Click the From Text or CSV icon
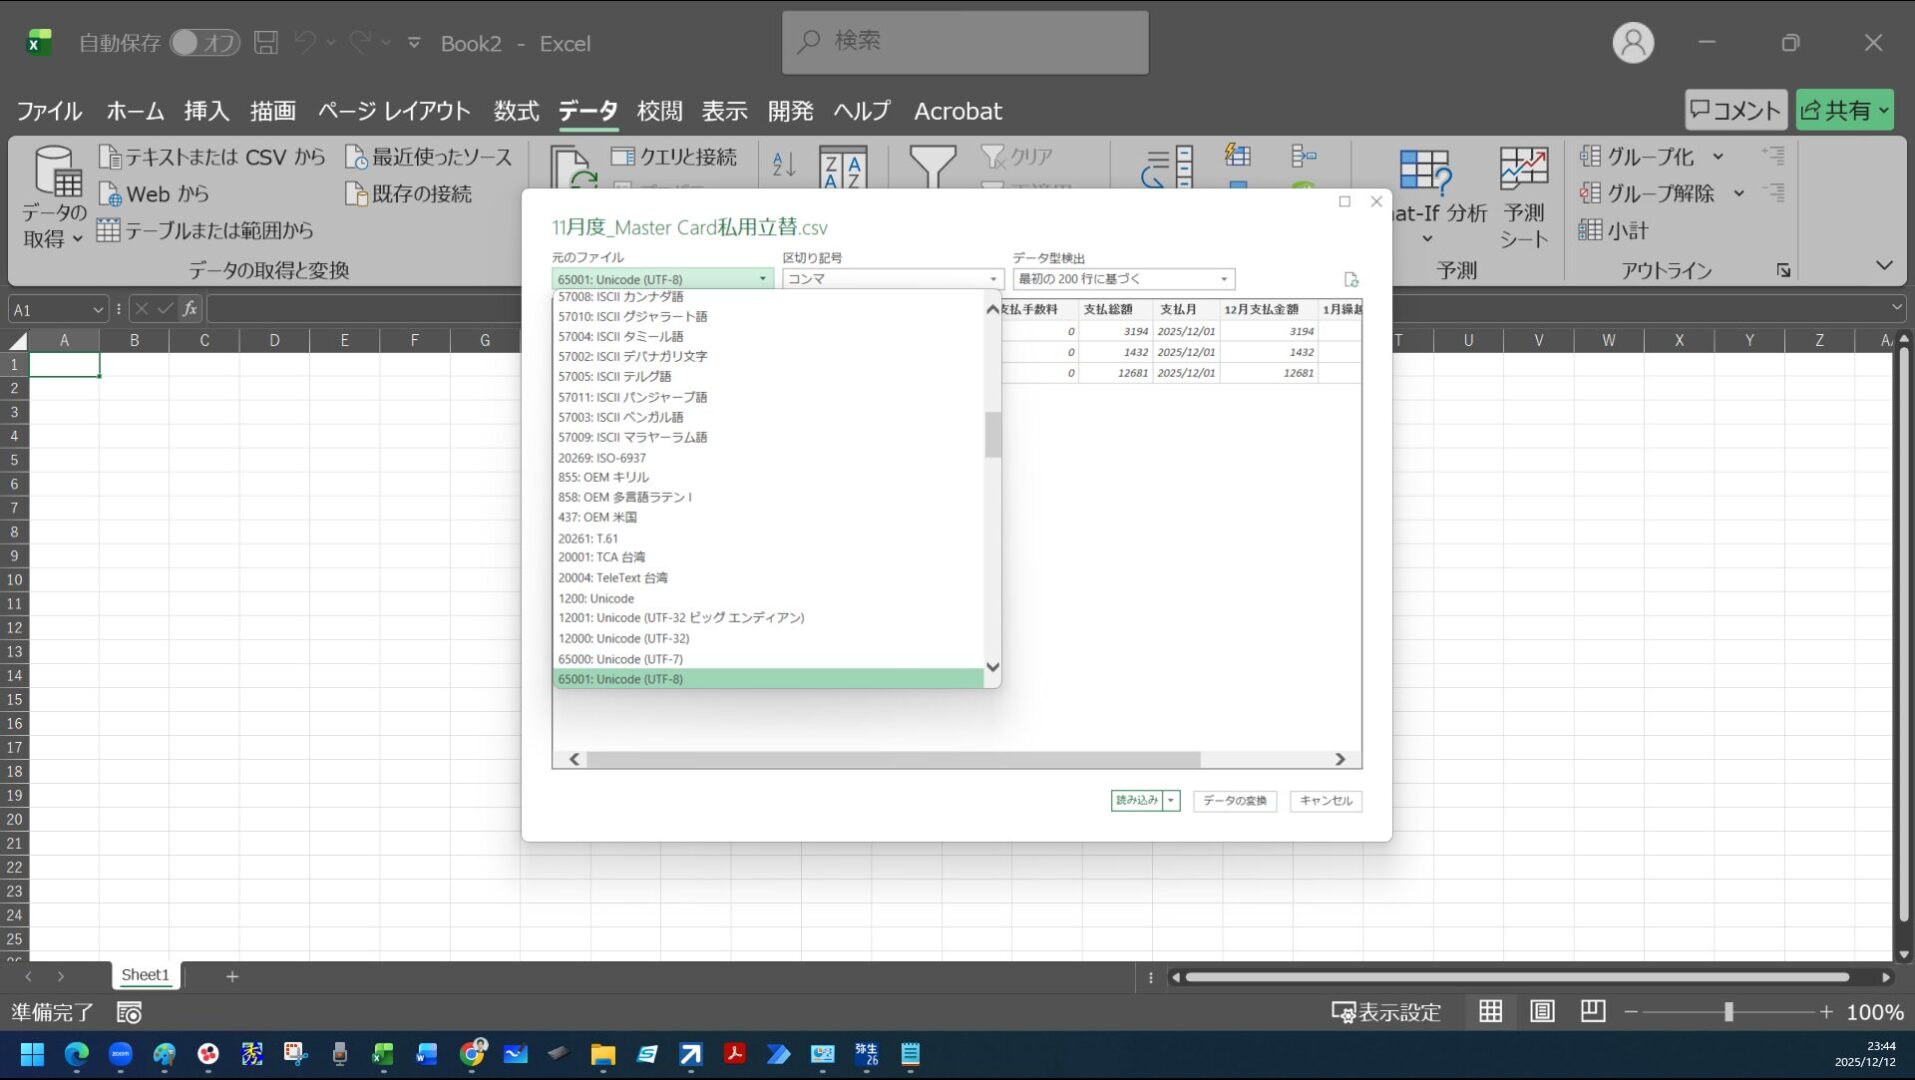Viewport: 1915px width, 1080px height. click(x=110, y=157)
